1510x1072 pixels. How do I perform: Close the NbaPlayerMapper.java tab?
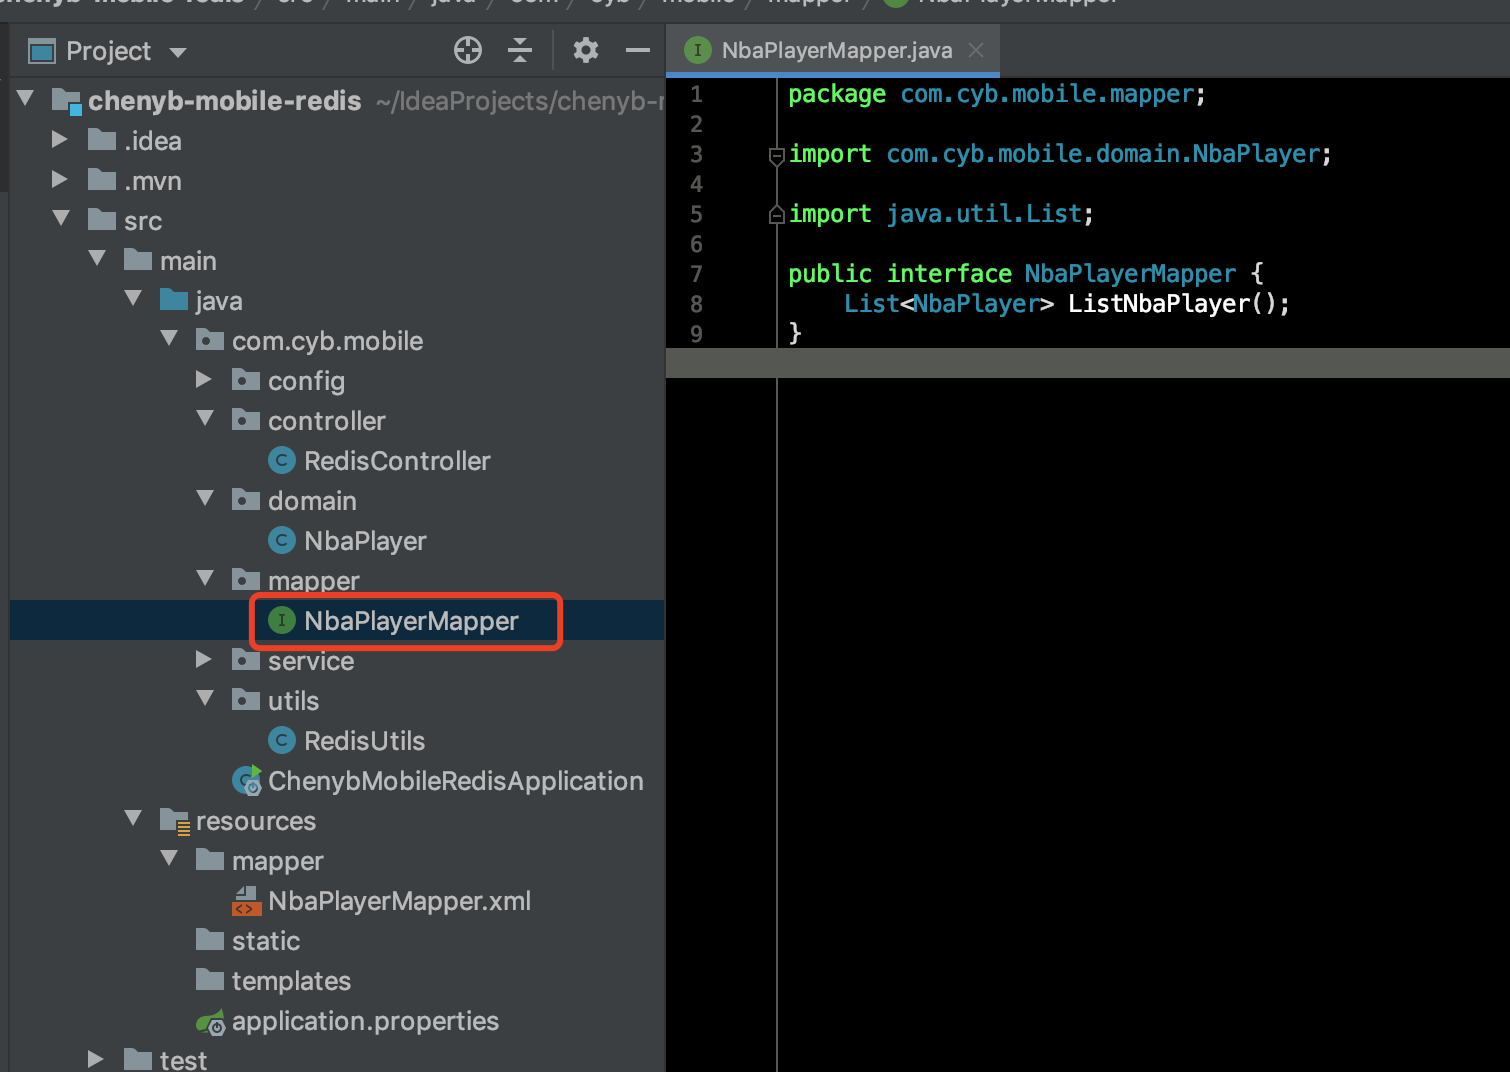point(976,50)
